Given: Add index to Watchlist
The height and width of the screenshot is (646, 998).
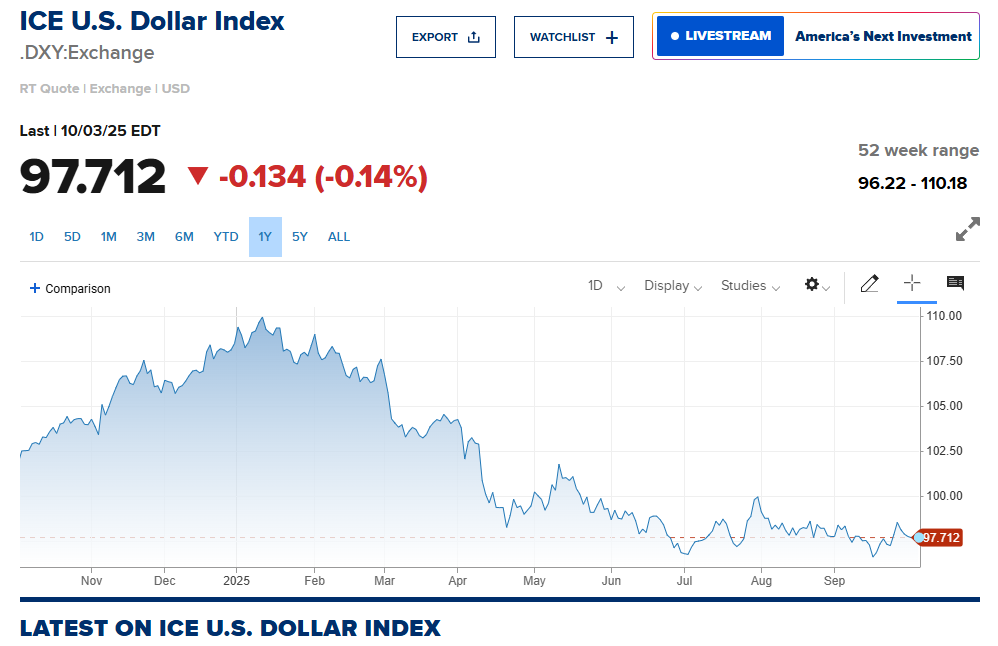Looking at the screenshot, I should 574,37.
